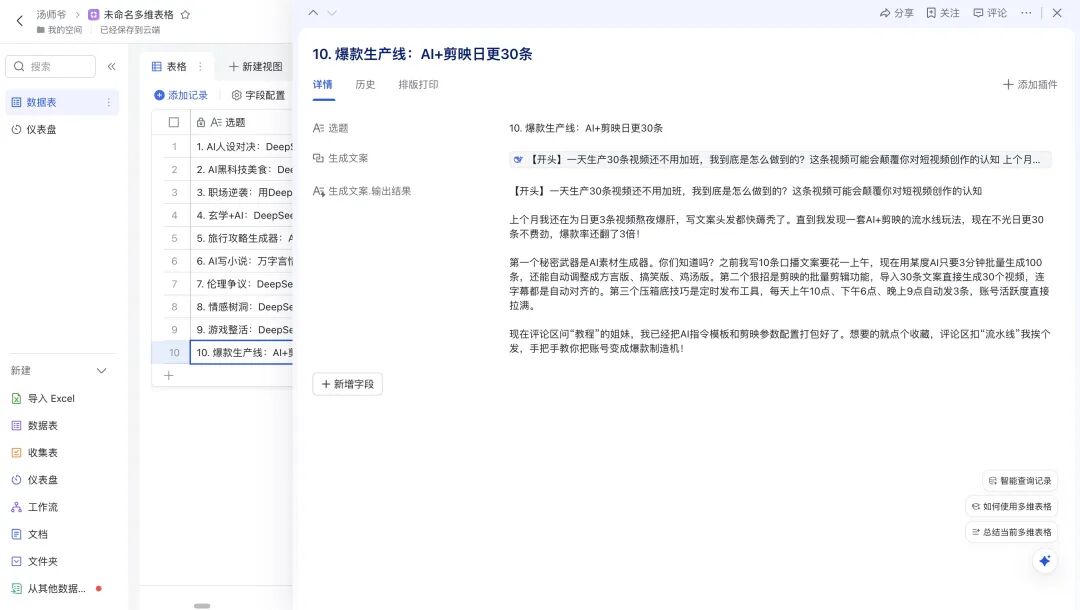Screen dimensions: 1080x610
Task: Go to the previous record arrow
Action: 313,13
